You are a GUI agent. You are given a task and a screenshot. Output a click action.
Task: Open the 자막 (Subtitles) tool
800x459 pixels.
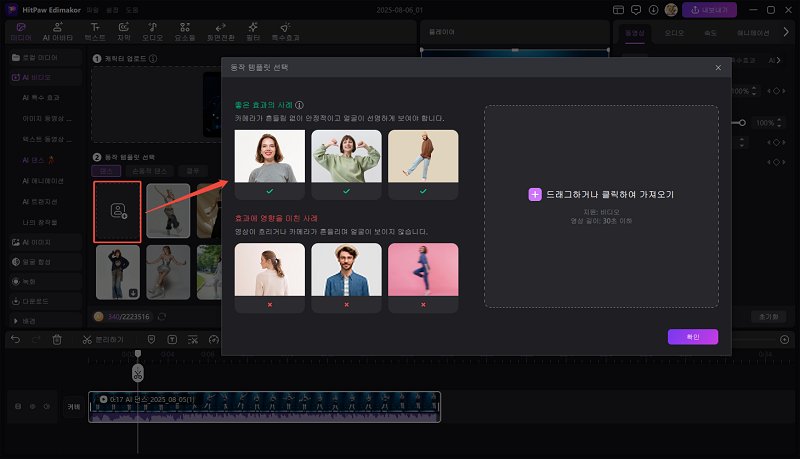click(x=123, y=32)
